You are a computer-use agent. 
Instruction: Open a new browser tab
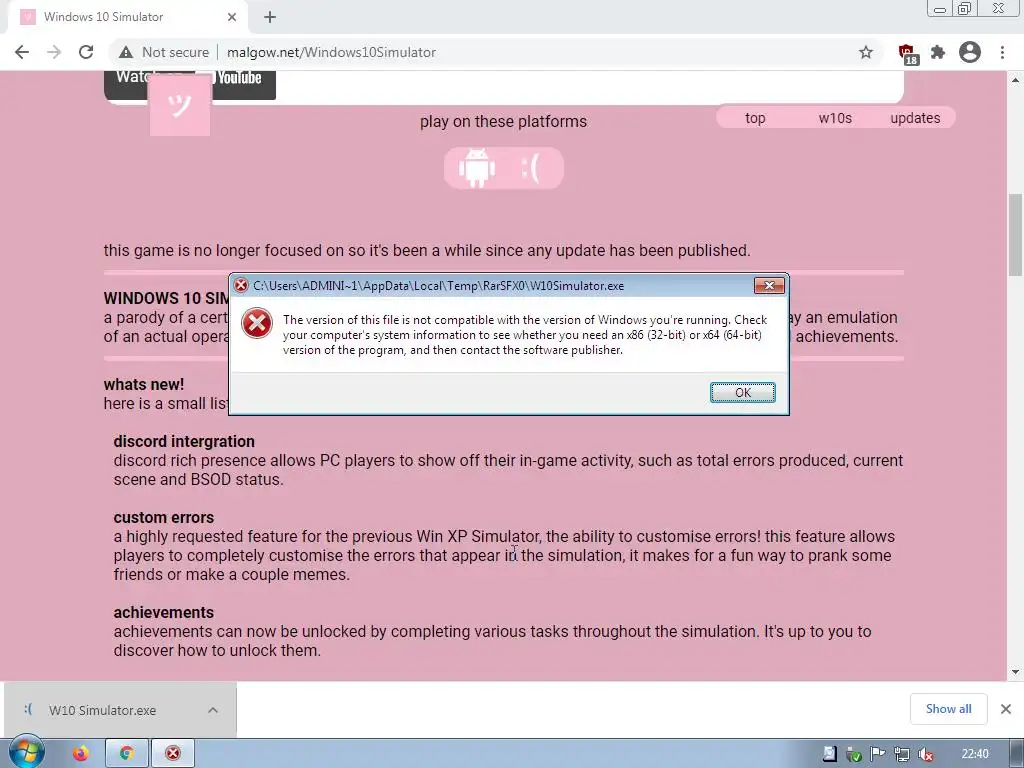point(270,17)
